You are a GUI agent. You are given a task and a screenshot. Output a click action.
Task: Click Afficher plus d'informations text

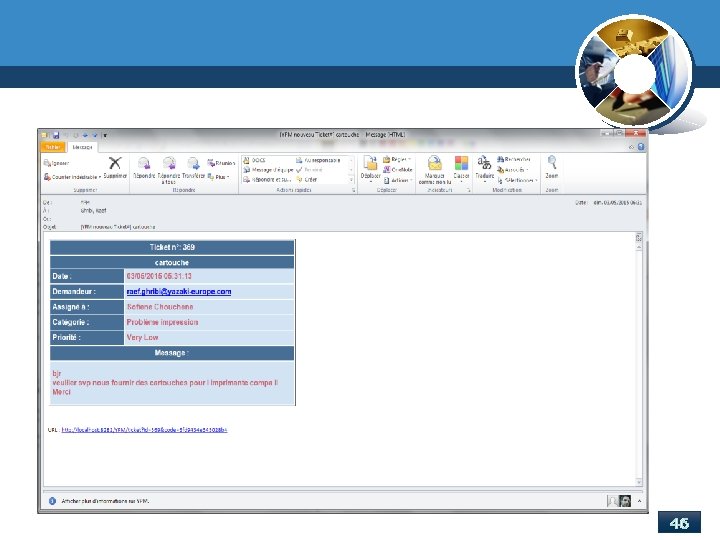tap(105, 501)
